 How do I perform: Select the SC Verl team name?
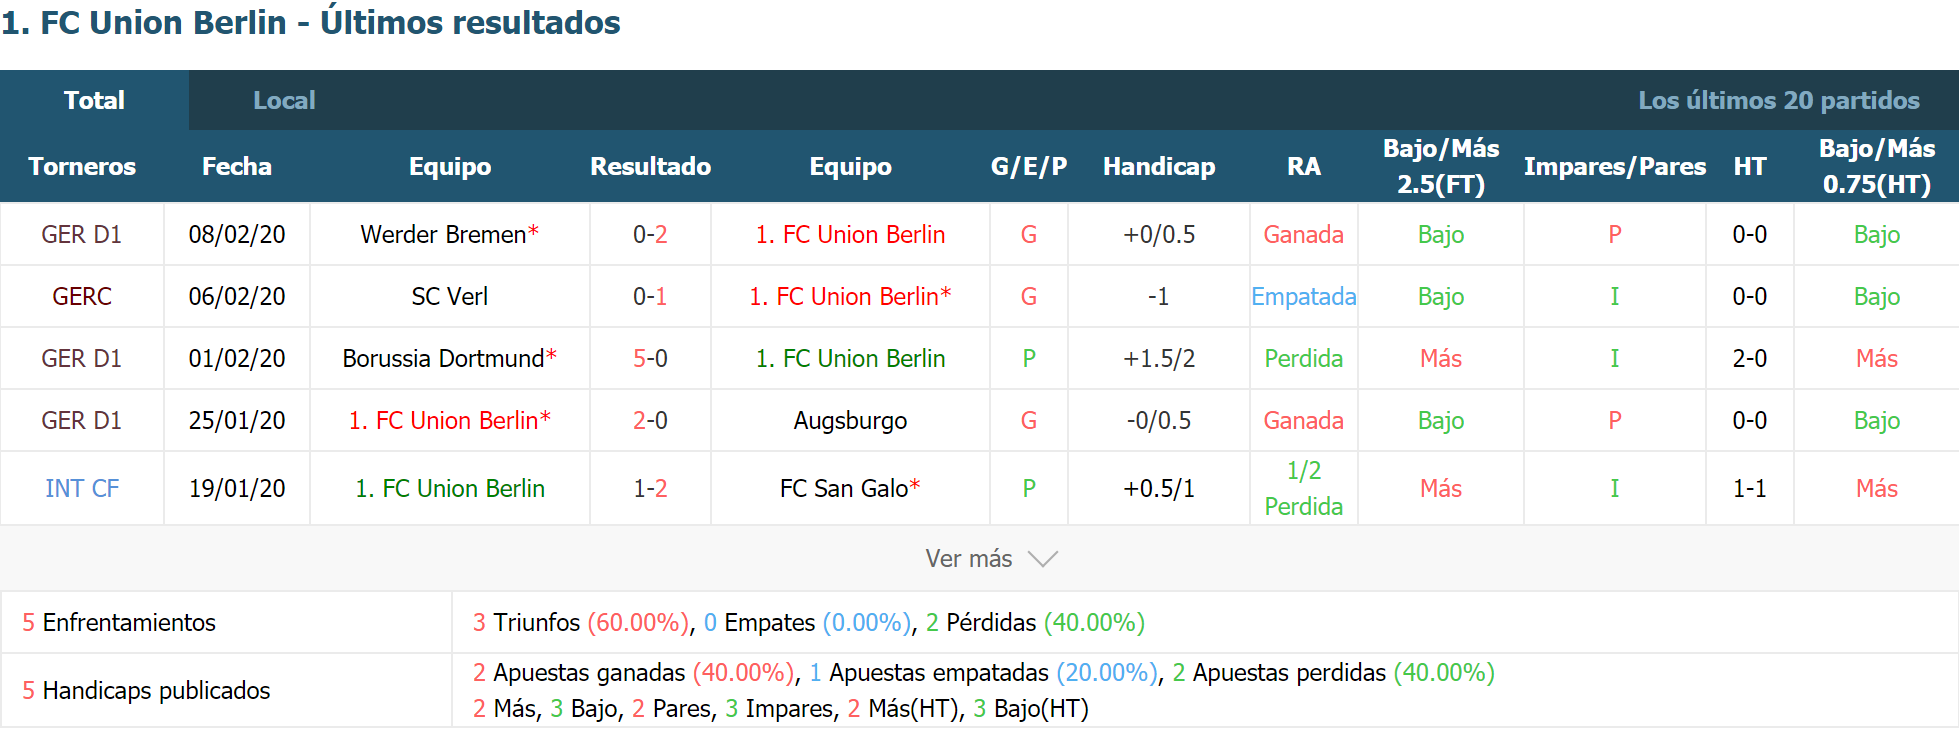pos(449,296)
